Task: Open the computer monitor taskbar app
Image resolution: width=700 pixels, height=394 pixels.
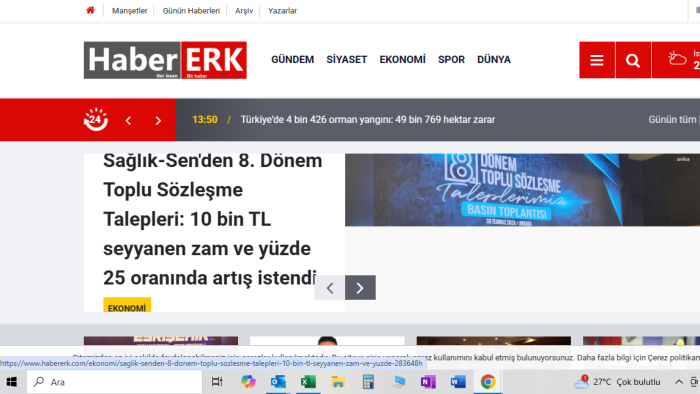Action: coord(399,382)
